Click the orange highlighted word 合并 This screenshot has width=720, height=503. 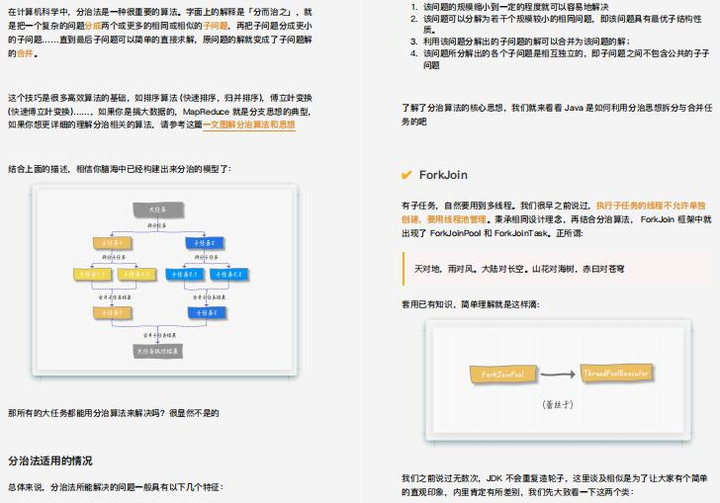coord(25,53)
